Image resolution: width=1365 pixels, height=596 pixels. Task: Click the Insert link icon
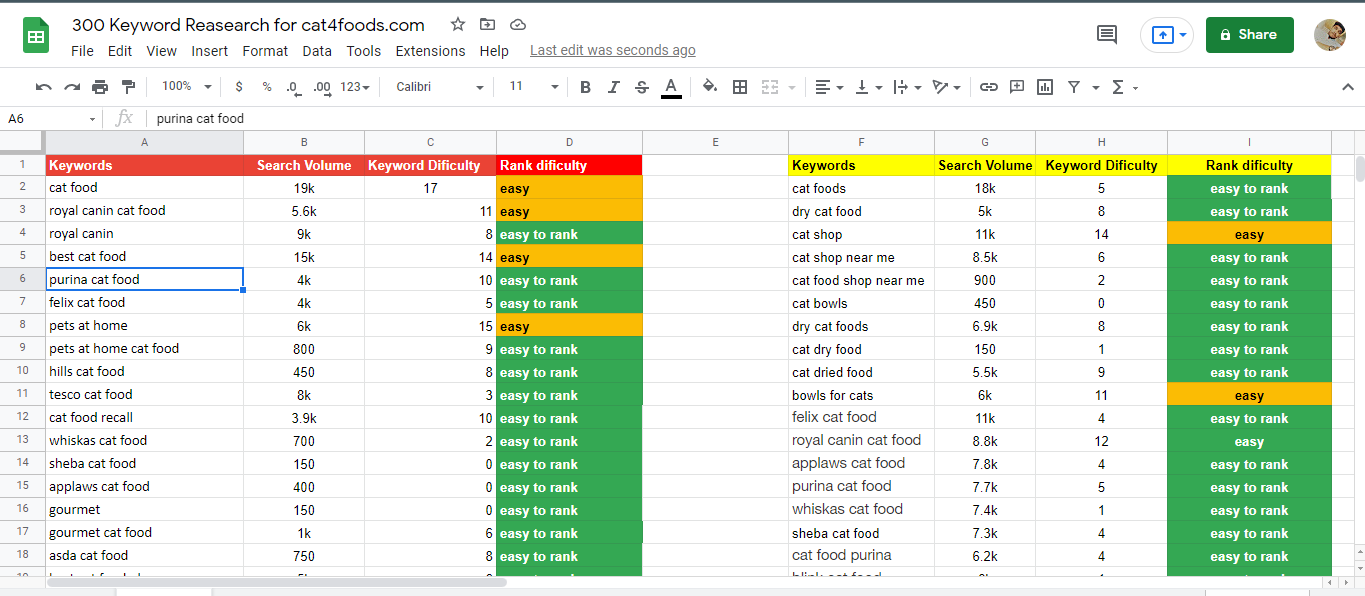pos(988,87)
